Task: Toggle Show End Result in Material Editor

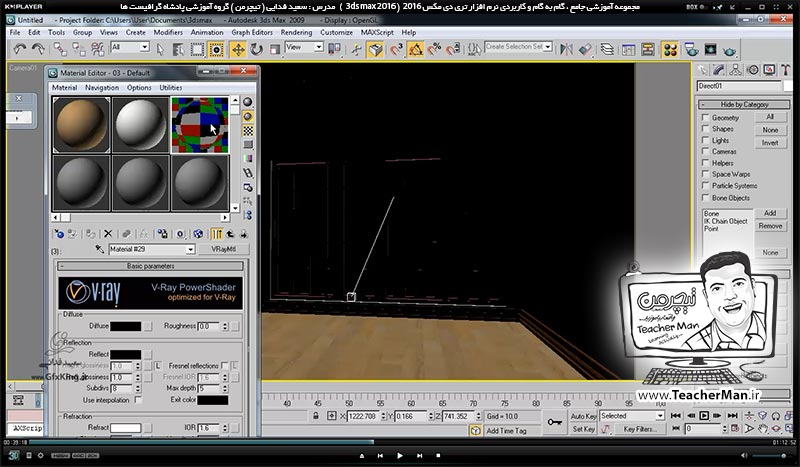Action: [x=217, y=234]
